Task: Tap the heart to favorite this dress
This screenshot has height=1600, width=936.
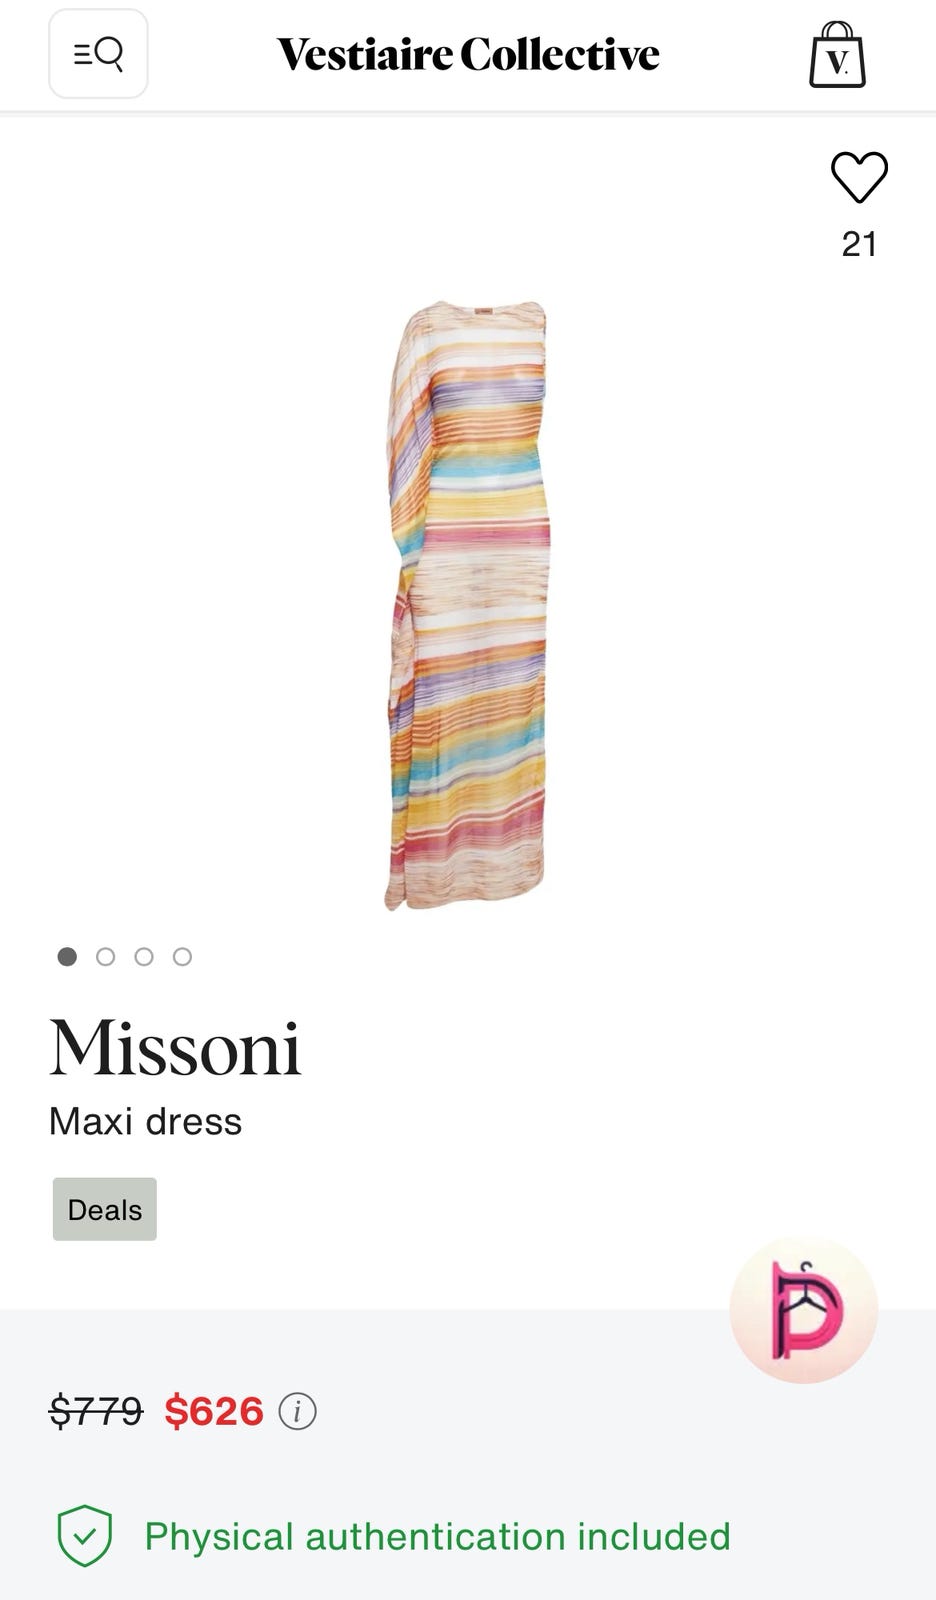Action: [859, 177]
